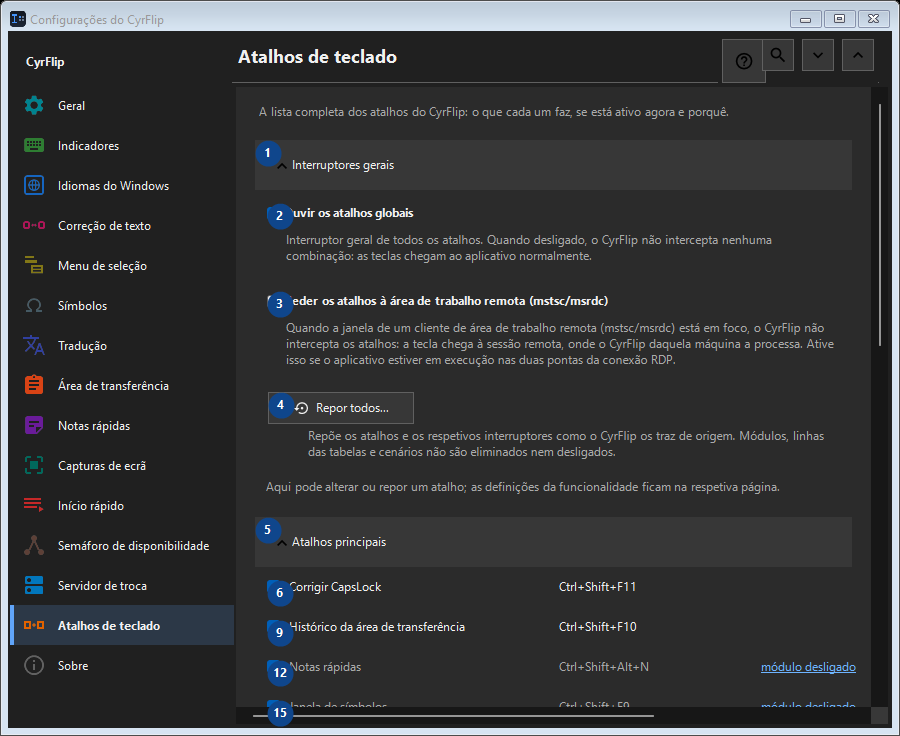Click the vertical scrollbar thumb of the page
The height and width of the screenshot is (736, 900).
point(880,224)
